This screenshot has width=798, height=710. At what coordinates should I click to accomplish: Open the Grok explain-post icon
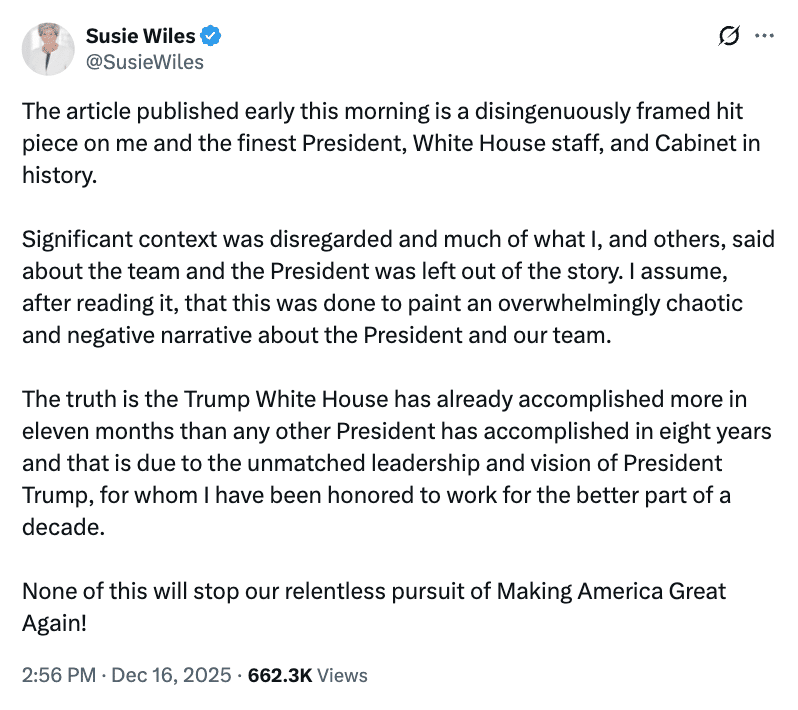click(x=729, y=36)
